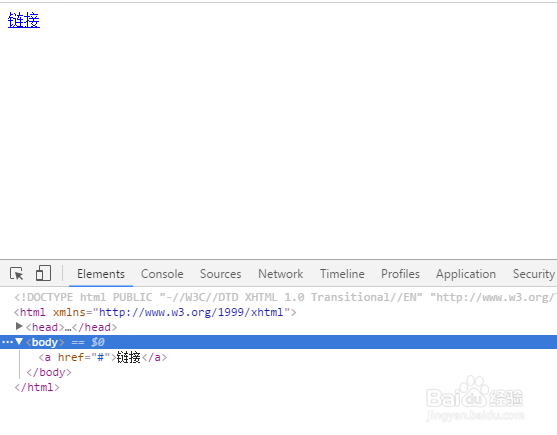The image size is (557, 435).
Task: Select the html xmlns opening tag
Action: pos(155,312)
